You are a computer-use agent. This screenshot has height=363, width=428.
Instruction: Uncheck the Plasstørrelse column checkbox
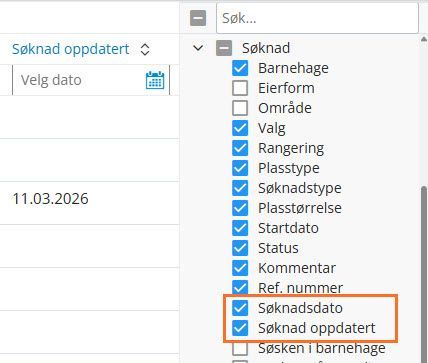[x=240, y=208]
